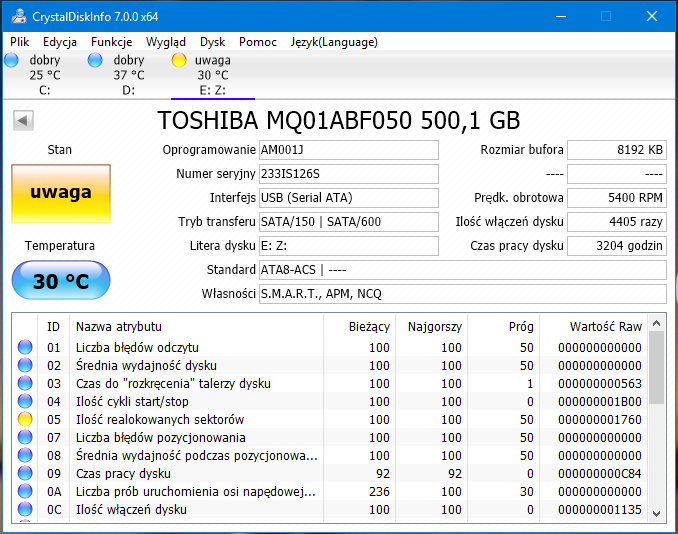Click the CrystalDiskInfo app icon in title bar
Image resolution: width=678 pixels, height=534 pixels.
pyautogui.click(x=19, y=16)
